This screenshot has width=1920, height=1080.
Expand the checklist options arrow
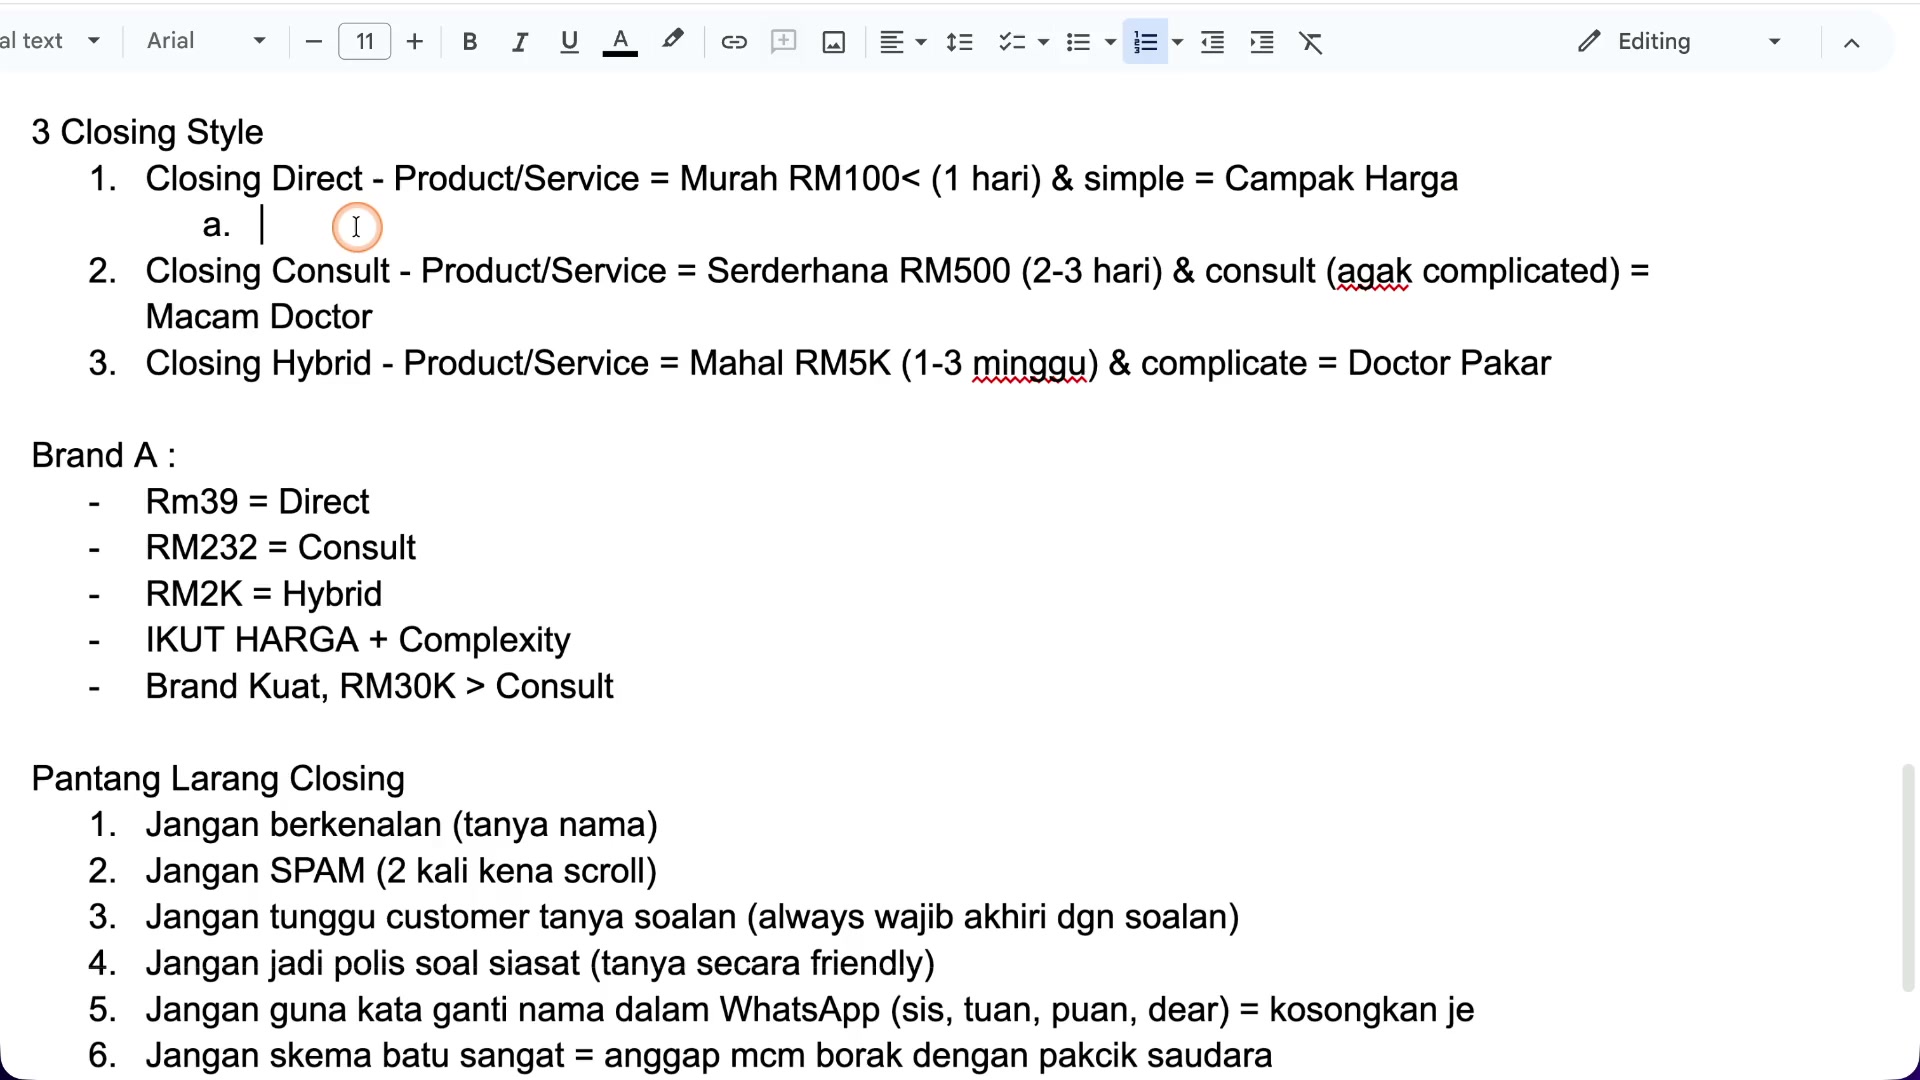[x=1044, y=42]
